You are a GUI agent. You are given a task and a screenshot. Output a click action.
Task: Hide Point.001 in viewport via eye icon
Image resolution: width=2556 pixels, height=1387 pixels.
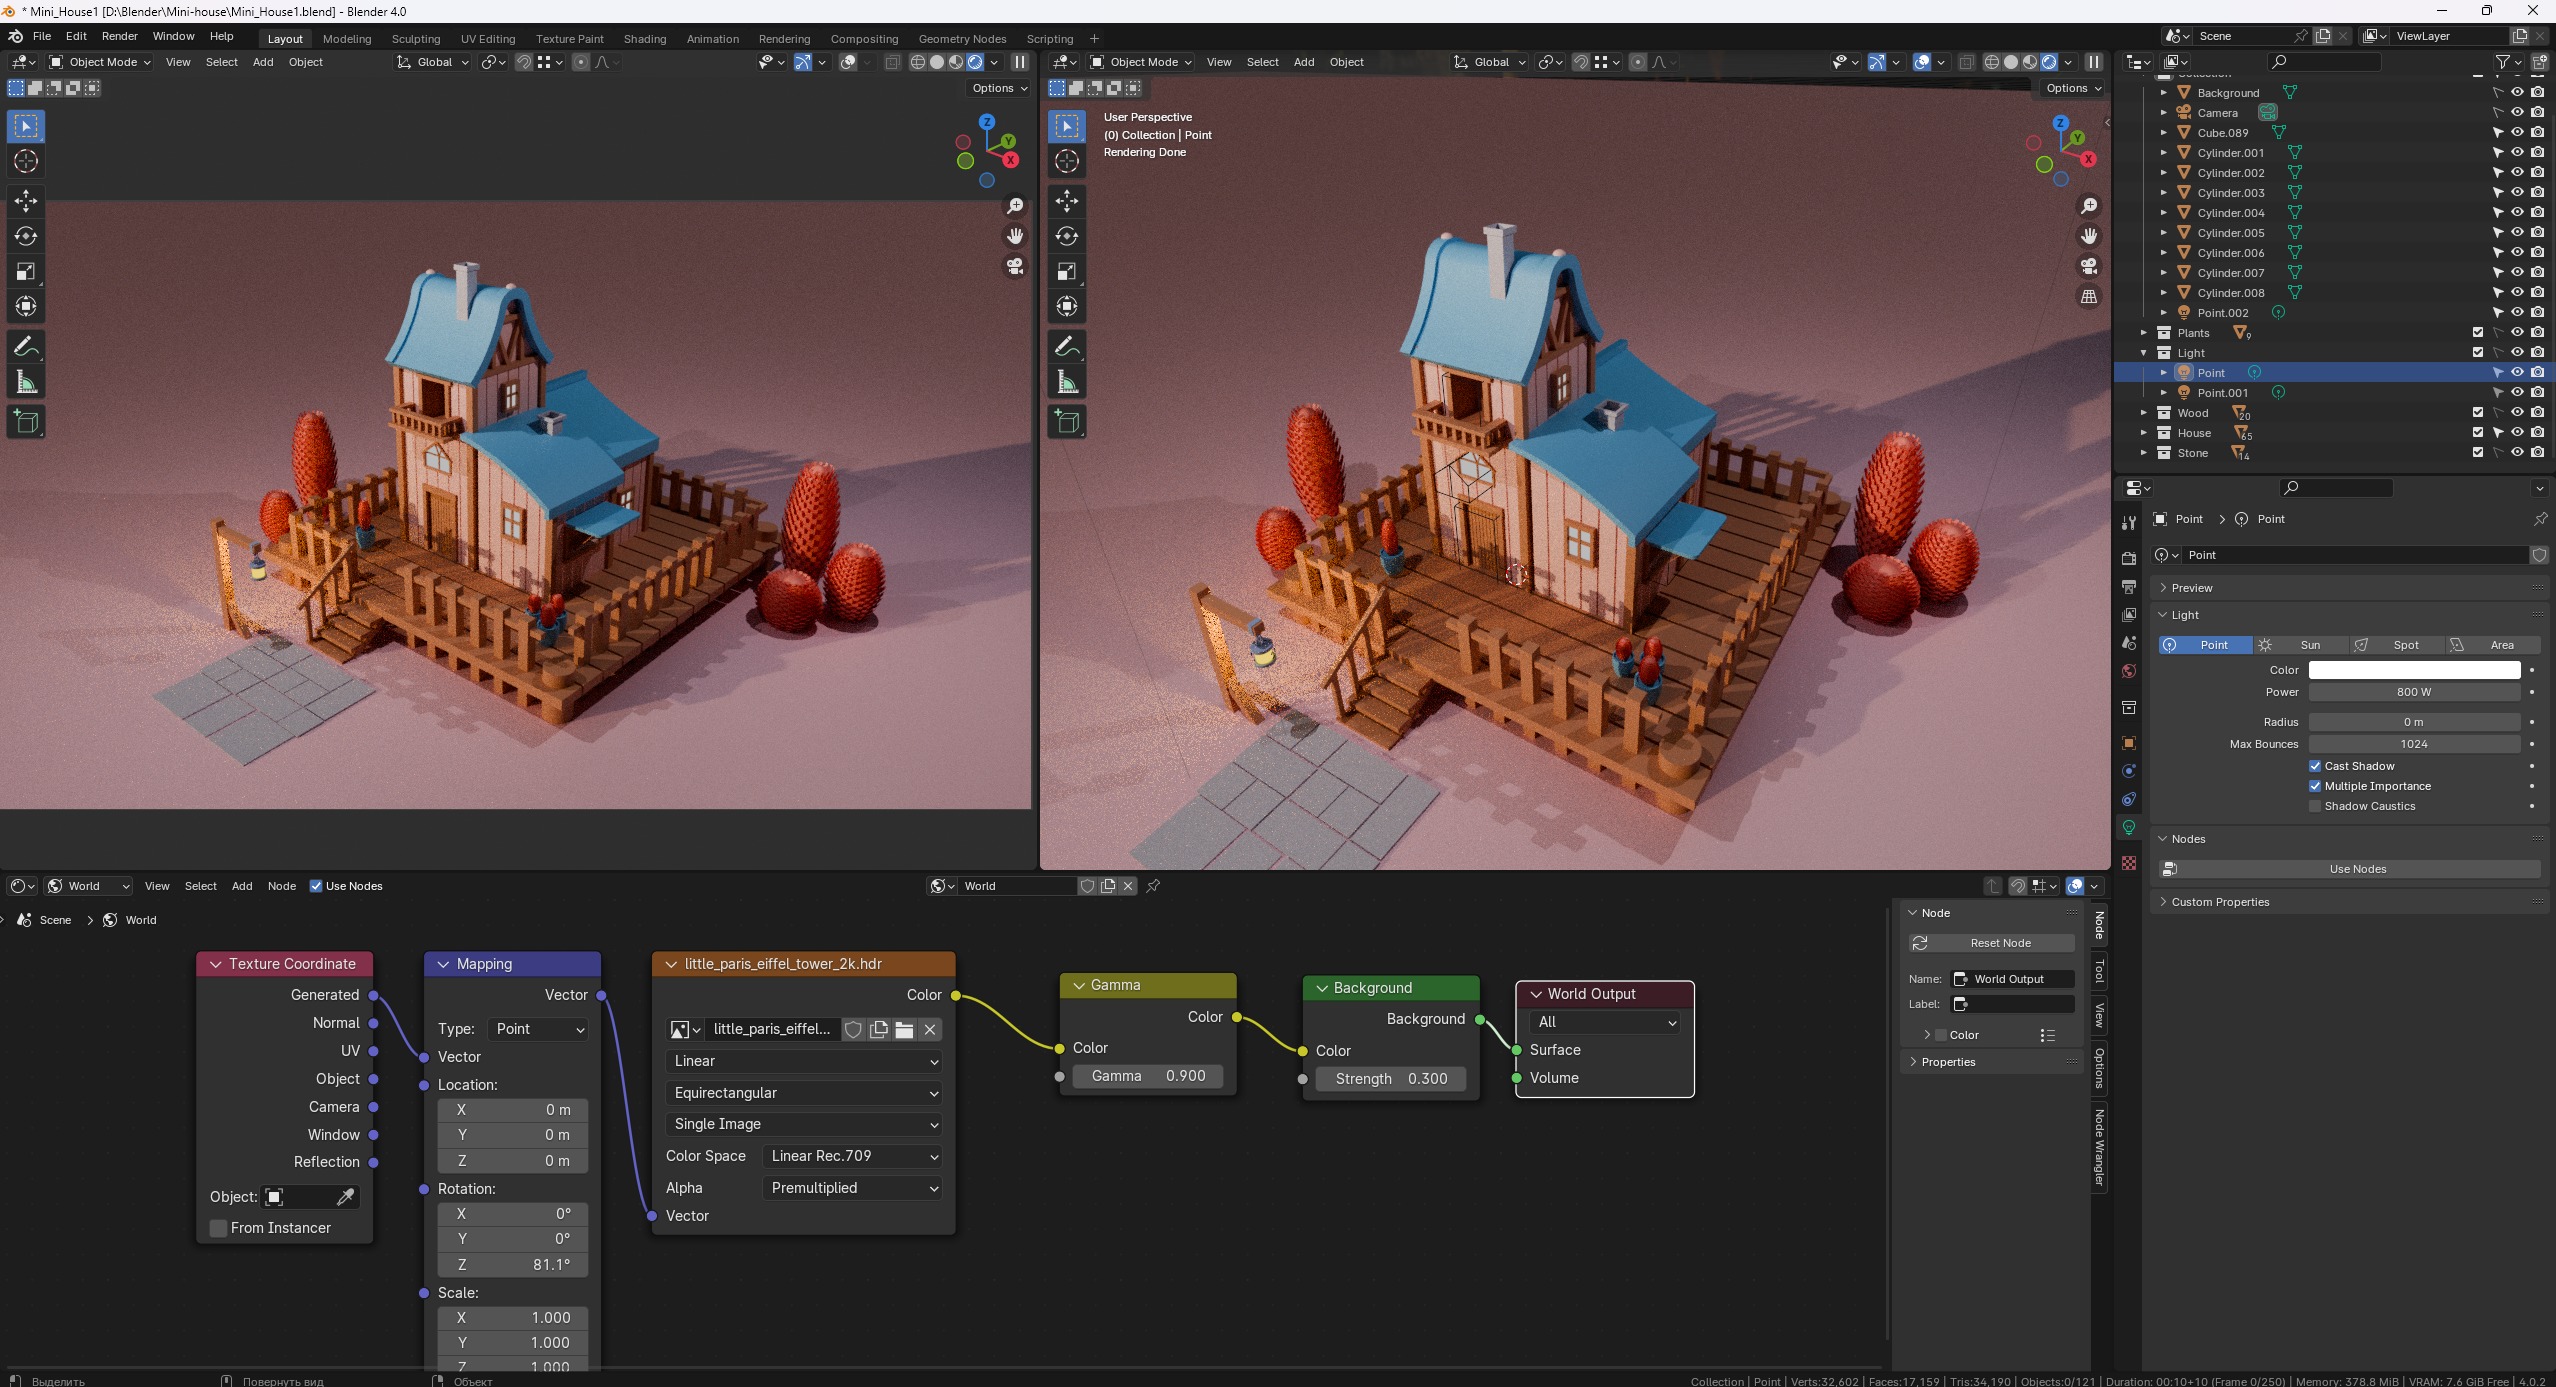[2517, 392]
